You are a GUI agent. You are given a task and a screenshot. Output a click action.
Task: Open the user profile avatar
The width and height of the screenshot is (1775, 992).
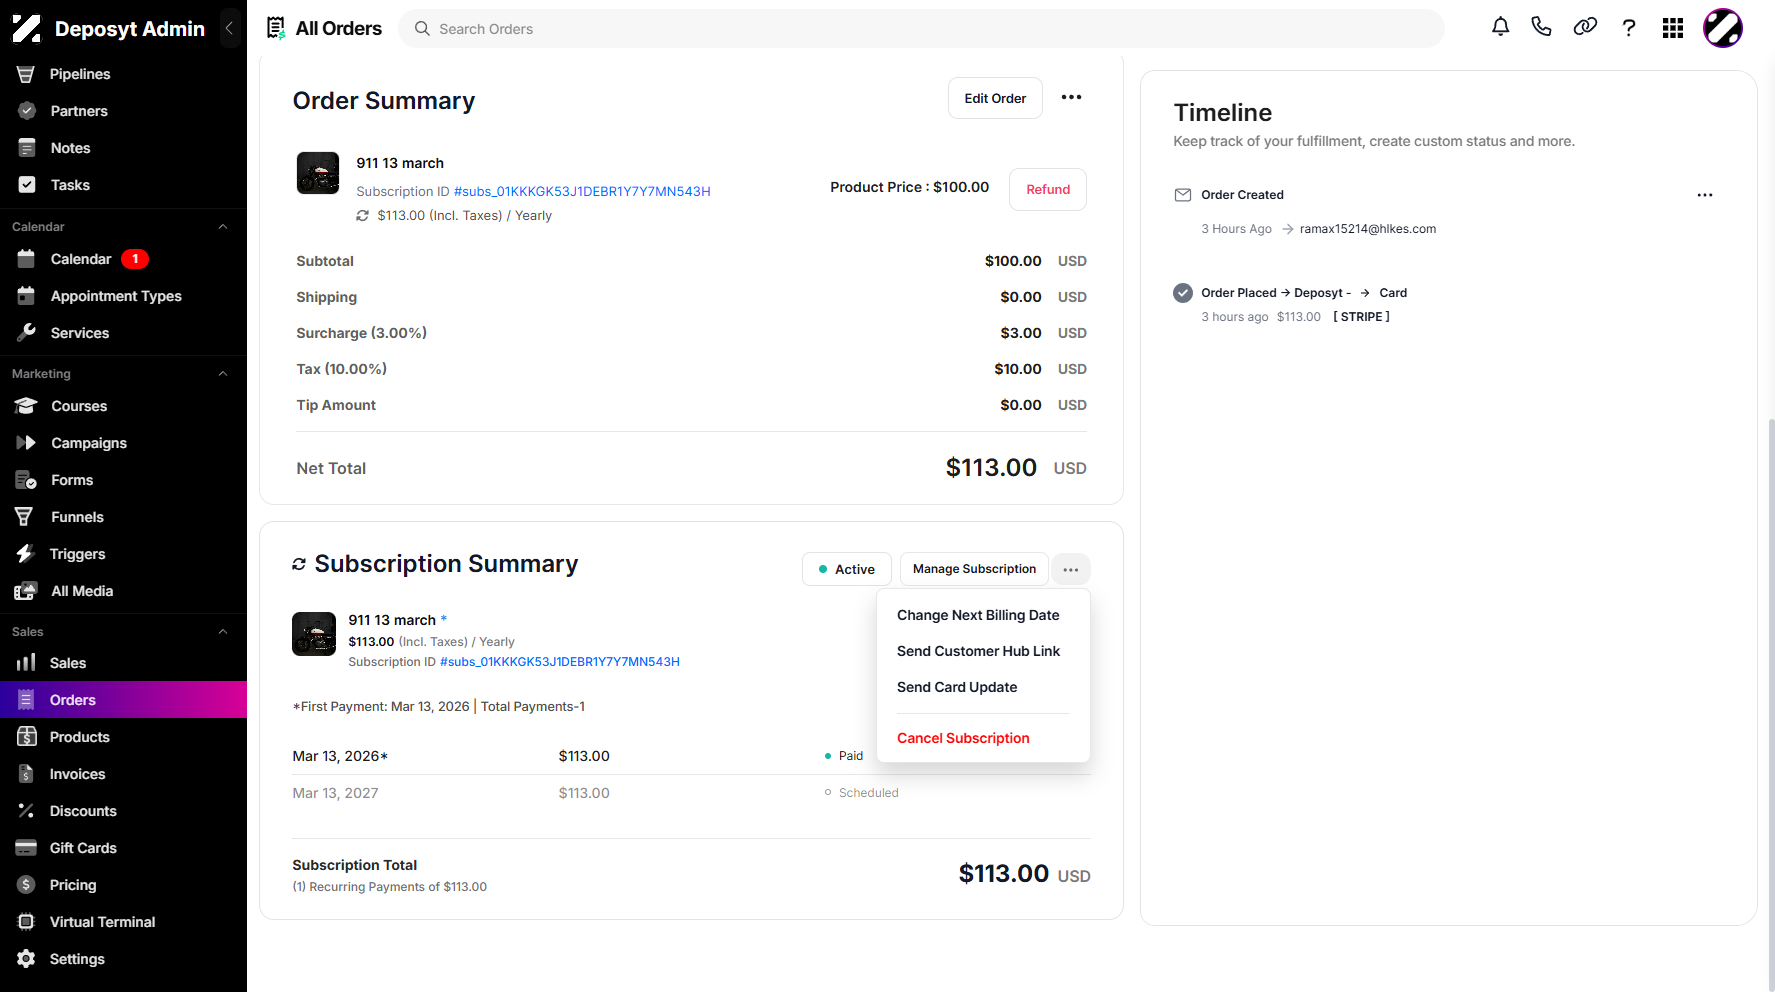point(1723,28)
